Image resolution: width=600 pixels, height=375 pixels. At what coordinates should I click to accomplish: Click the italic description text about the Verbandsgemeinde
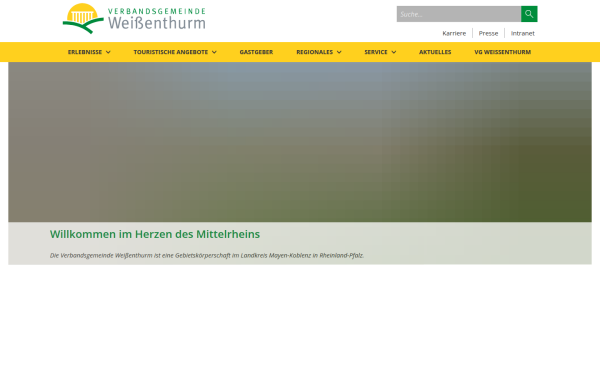click(x=207, y=255)
